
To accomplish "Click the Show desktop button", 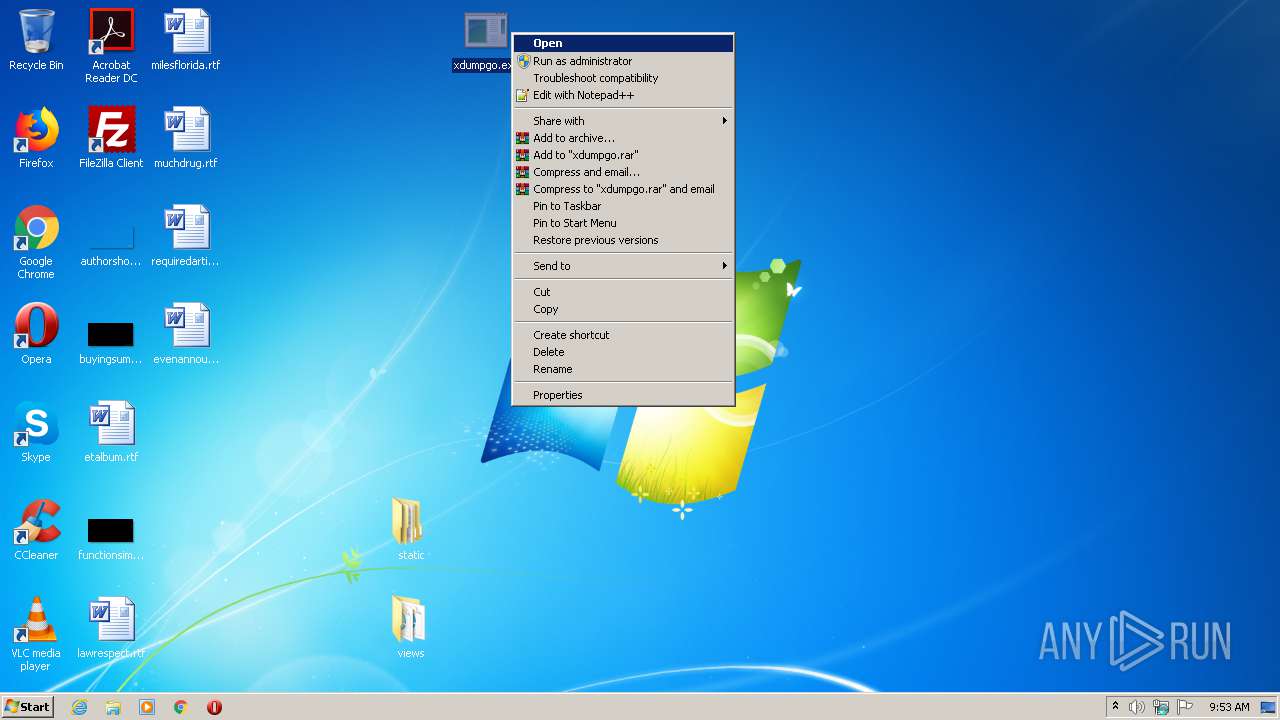I will tap(1269, 707).
